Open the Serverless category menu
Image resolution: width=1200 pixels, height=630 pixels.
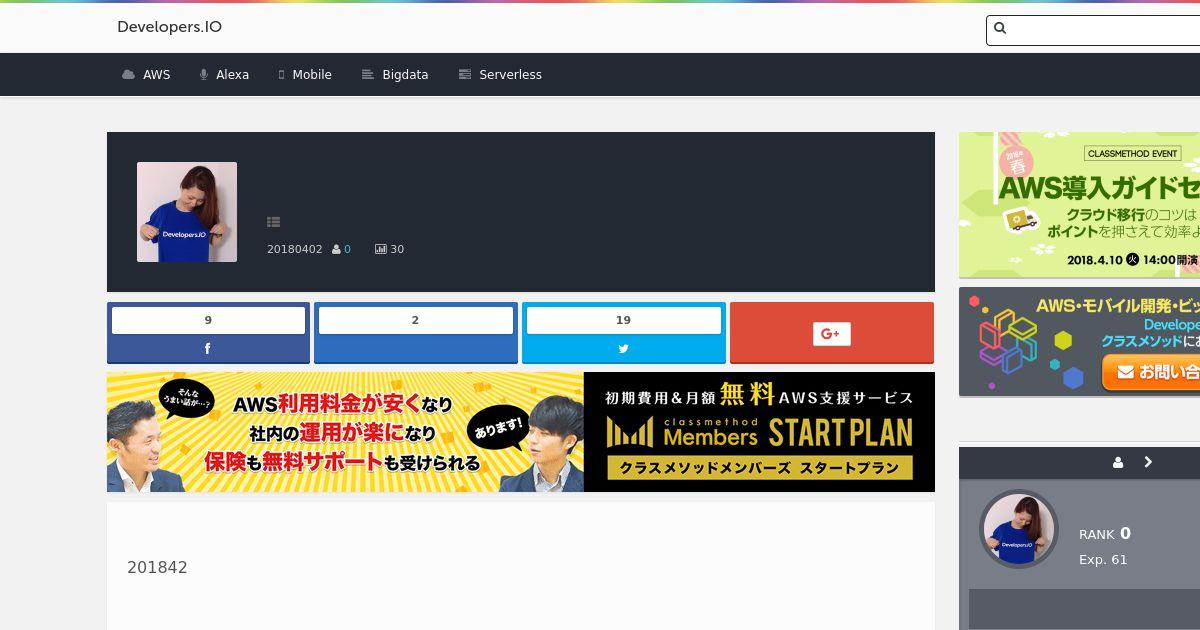500,75
